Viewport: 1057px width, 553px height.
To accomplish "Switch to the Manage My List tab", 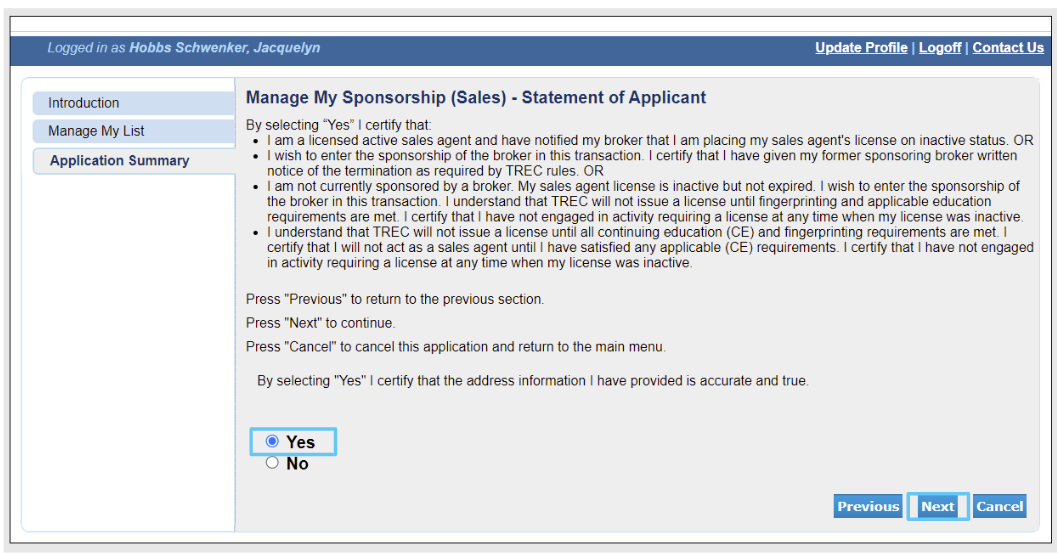I will click(x=133, y=131).
